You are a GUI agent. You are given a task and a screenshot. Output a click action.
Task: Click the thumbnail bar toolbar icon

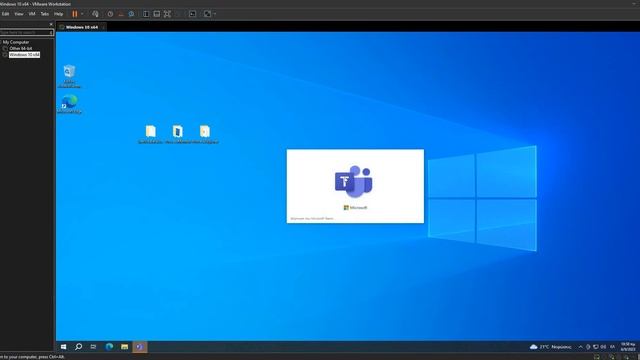click(x=157, y=14)
